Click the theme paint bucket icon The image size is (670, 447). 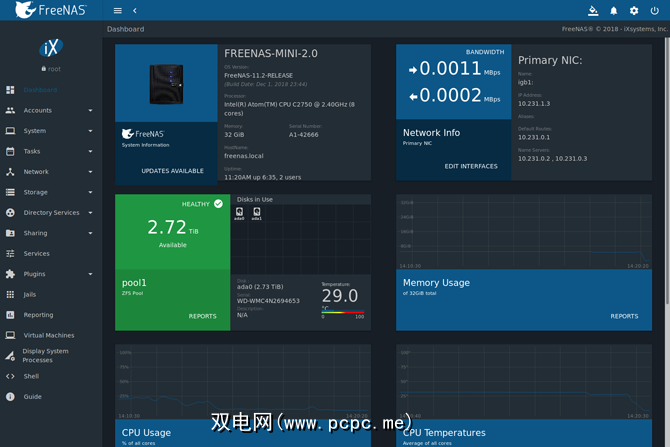point(593,11)
